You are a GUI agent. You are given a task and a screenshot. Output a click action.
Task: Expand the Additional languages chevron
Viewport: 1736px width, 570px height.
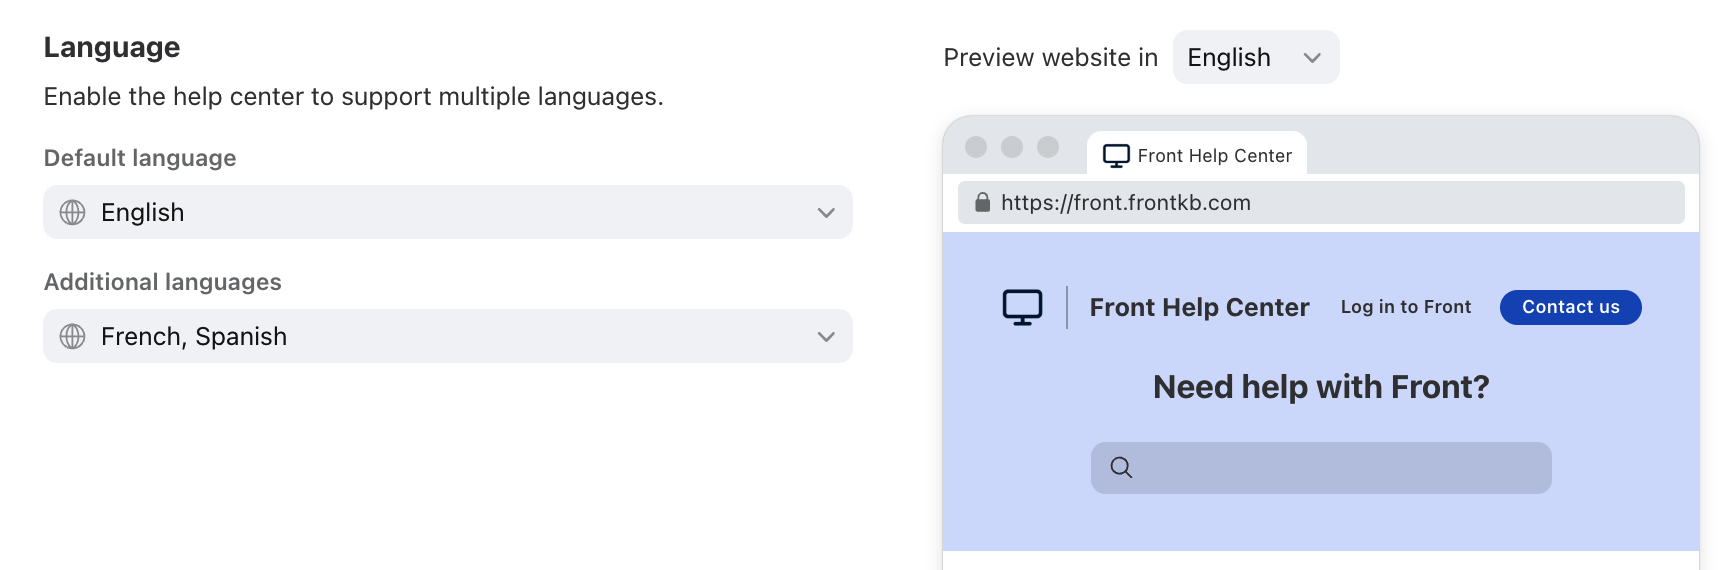tap(826, 336)
